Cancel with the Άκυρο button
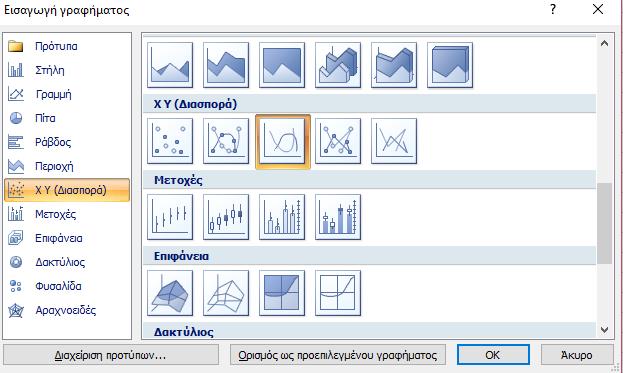The image size is (623, 373). [x=577, y=355]
